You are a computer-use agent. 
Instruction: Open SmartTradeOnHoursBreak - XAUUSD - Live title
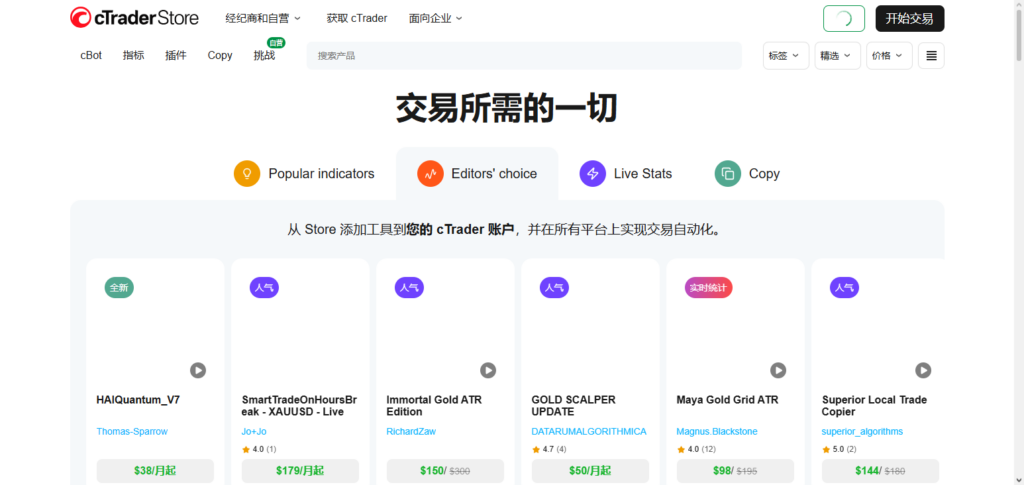coord(300,405)
